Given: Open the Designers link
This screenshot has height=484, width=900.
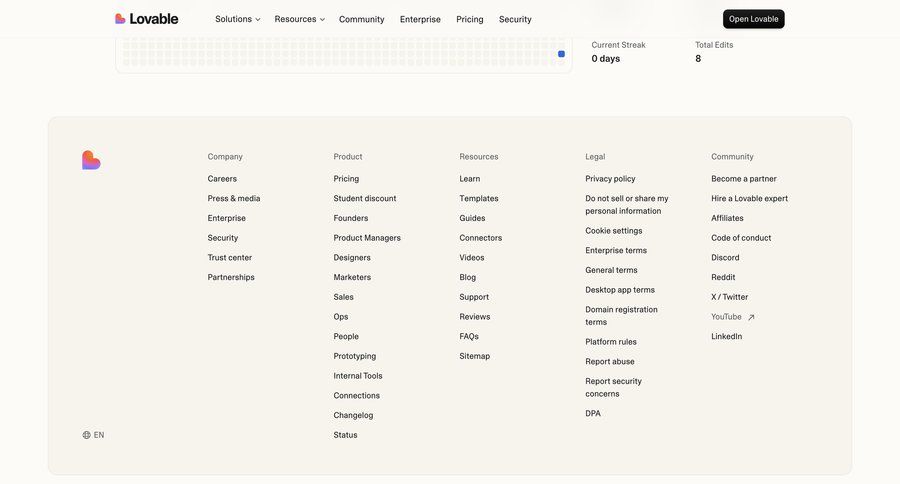Looking at the screenshot, I should (352, 257).
